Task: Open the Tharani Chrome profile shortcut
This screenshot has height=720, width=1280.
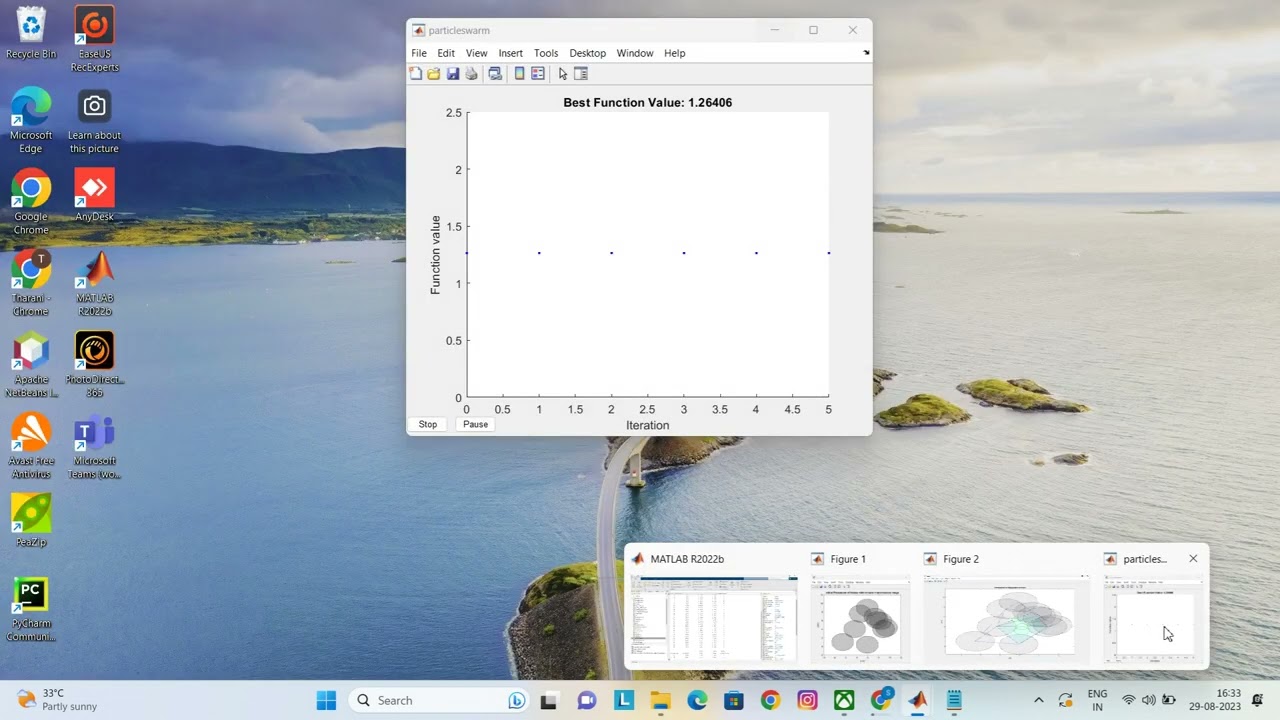Action: tap(31, 283)
